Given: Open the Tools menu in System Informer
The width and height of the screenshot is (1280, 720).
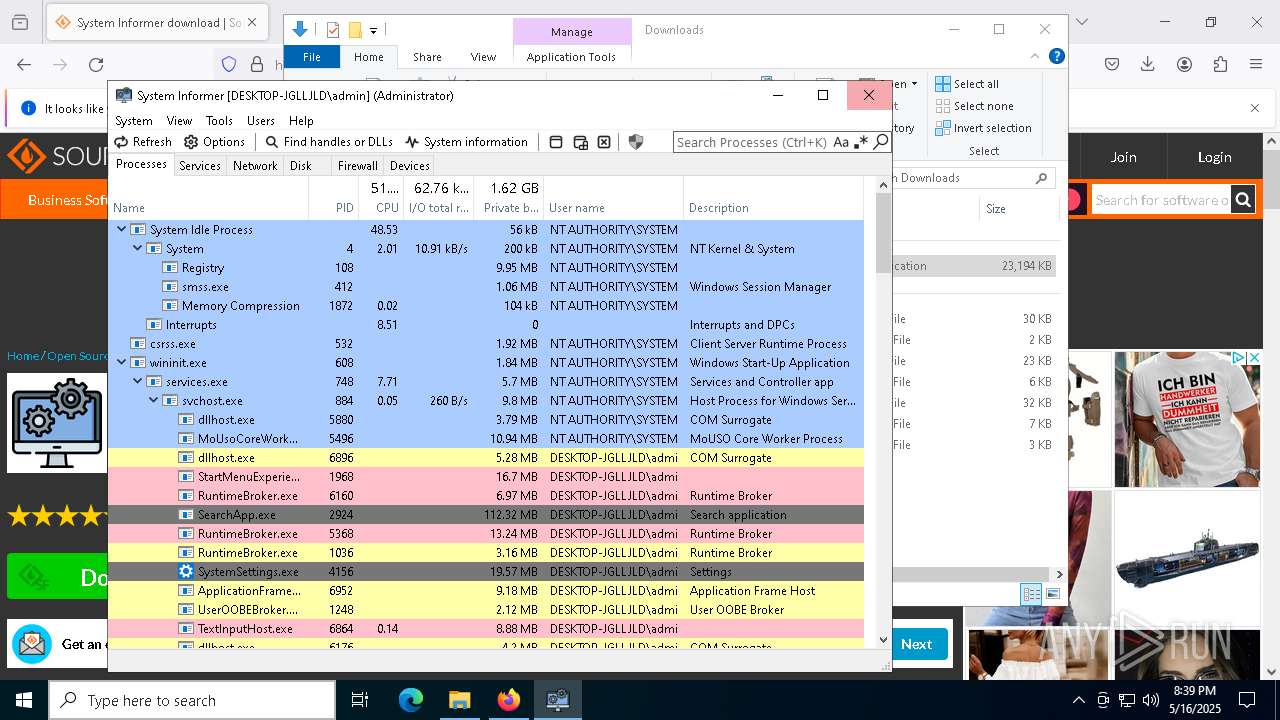Looking at the screenshot, I should tap(219, 120).
